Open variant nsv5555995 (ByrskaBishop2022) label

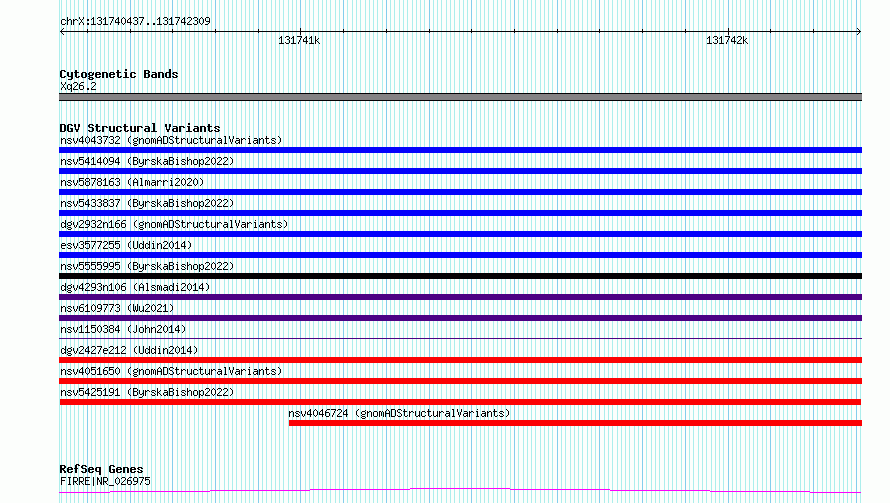[x=147, y=266]
